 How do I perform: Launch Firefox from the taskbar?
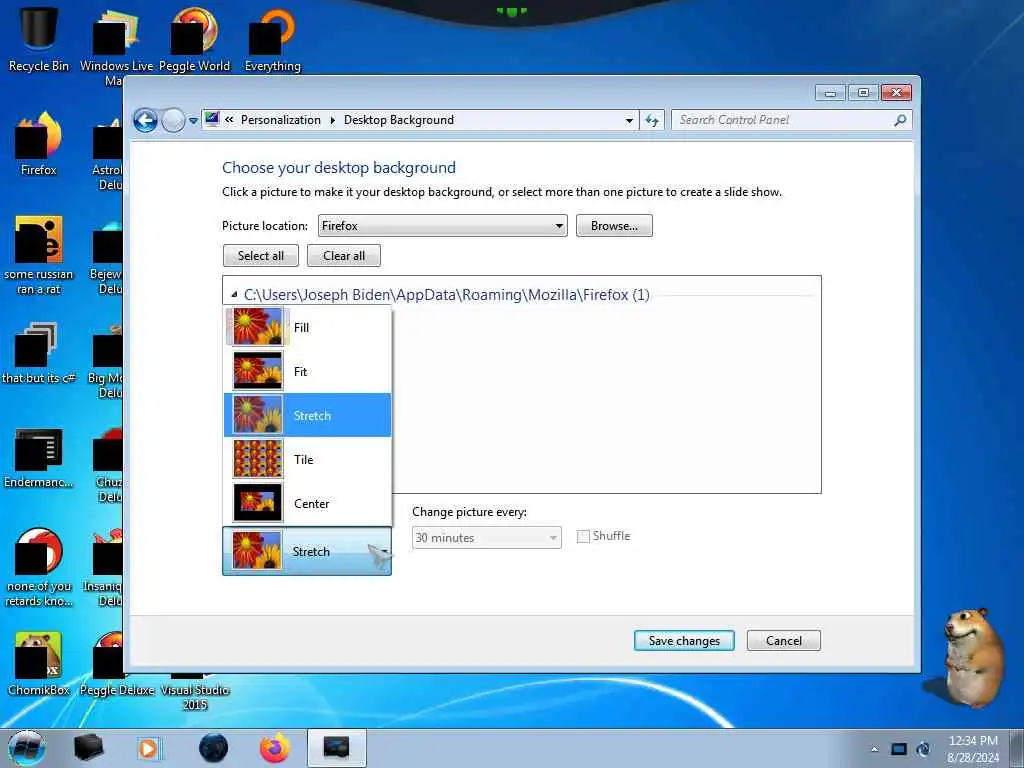275,748
